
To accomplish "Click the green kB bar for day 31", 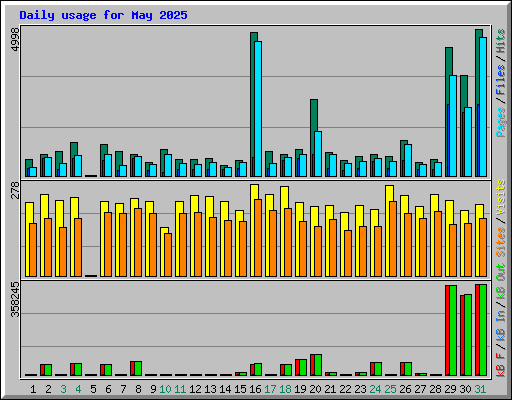I will pos(483,330).
